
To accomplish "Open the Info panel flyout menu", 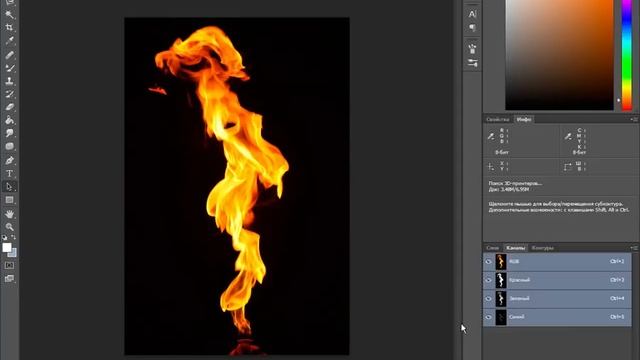I will coord(634,119).
